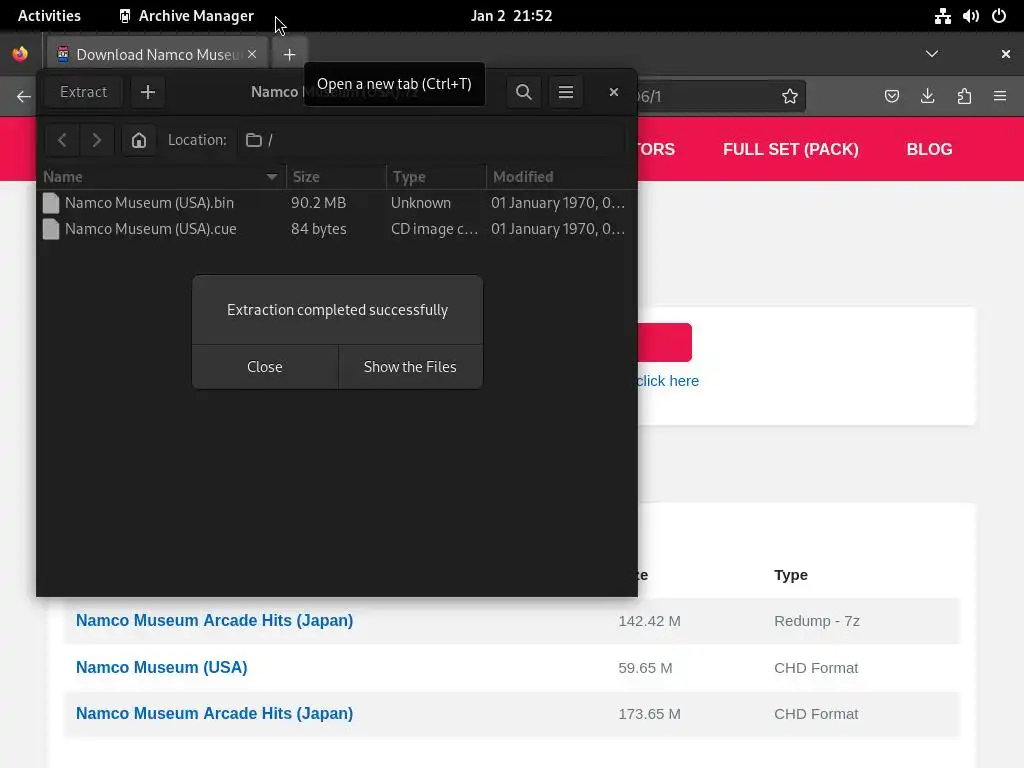Screen dimensions: 1024x768
Task: Expand the Firefox list all tabs dropdown
Action: click(932, 54)
